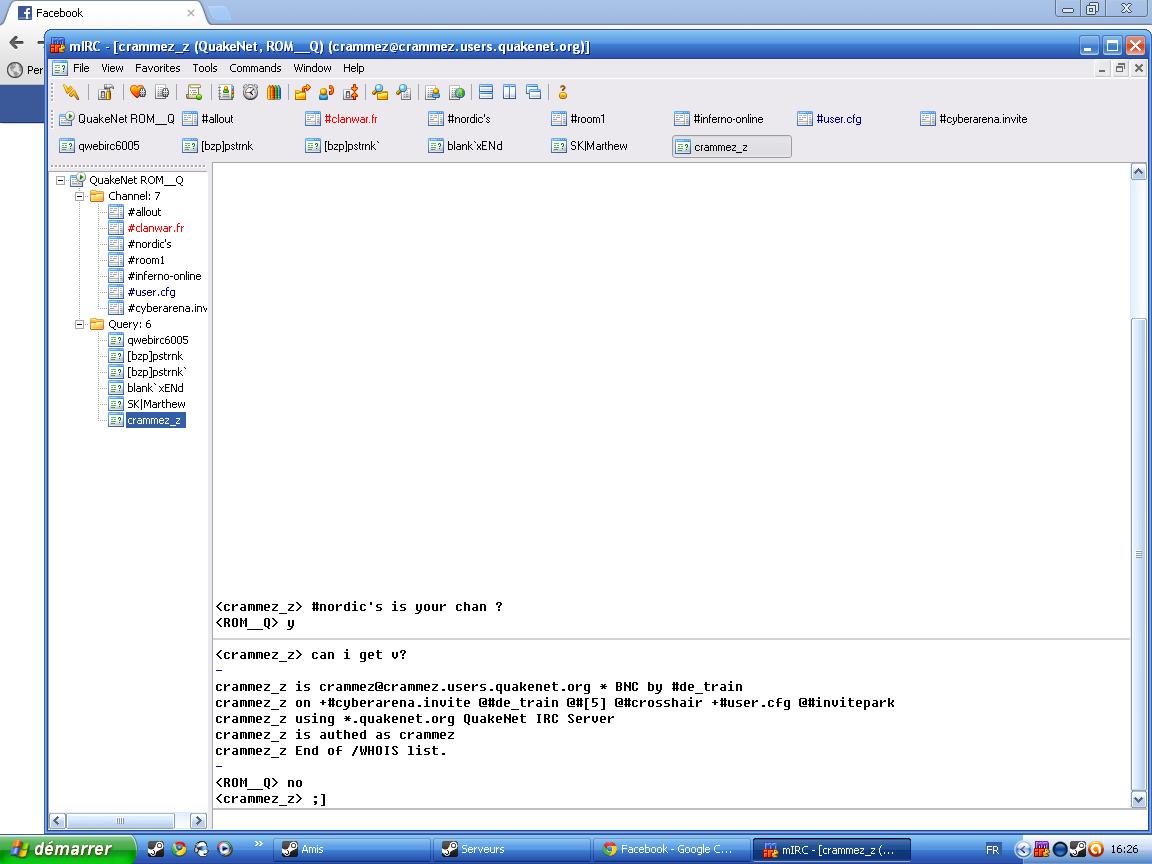This screenshot has height=864, width=1152.
Task: Click the Send File folder-arrow icon
Action: coord(302,92)
